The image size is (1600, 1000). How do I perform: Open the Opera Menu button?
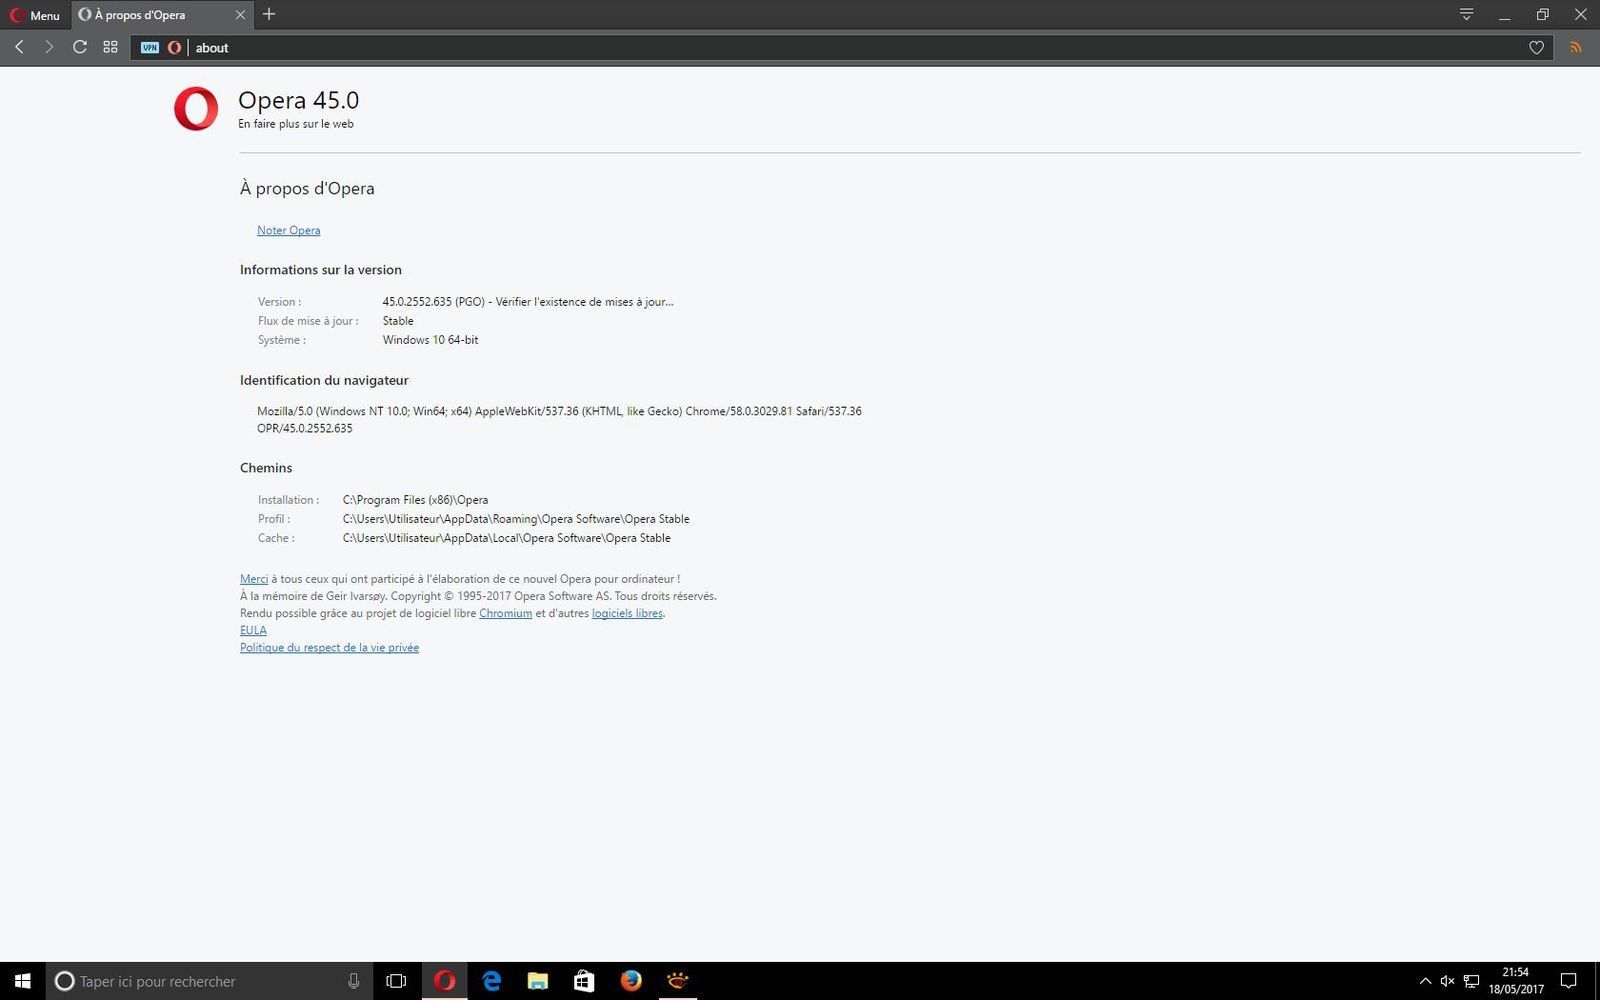pos(35,15)
